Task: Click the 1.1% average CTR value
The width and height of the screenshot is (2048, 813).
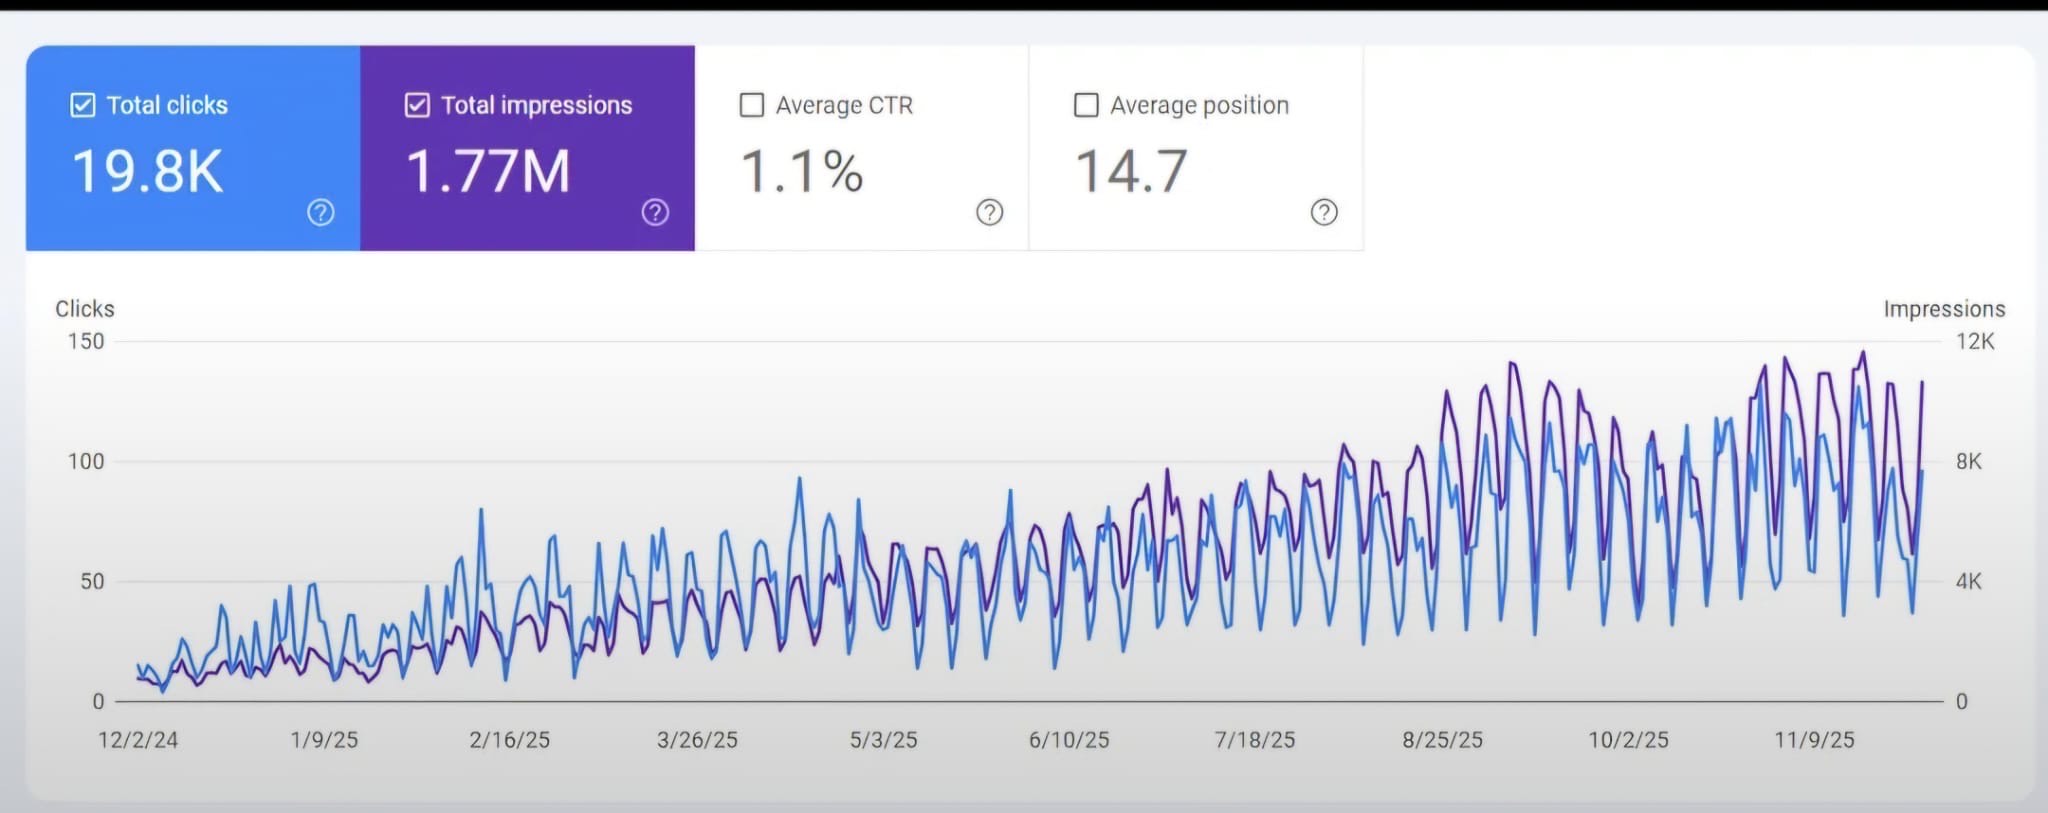Action: tap(801, 171)
